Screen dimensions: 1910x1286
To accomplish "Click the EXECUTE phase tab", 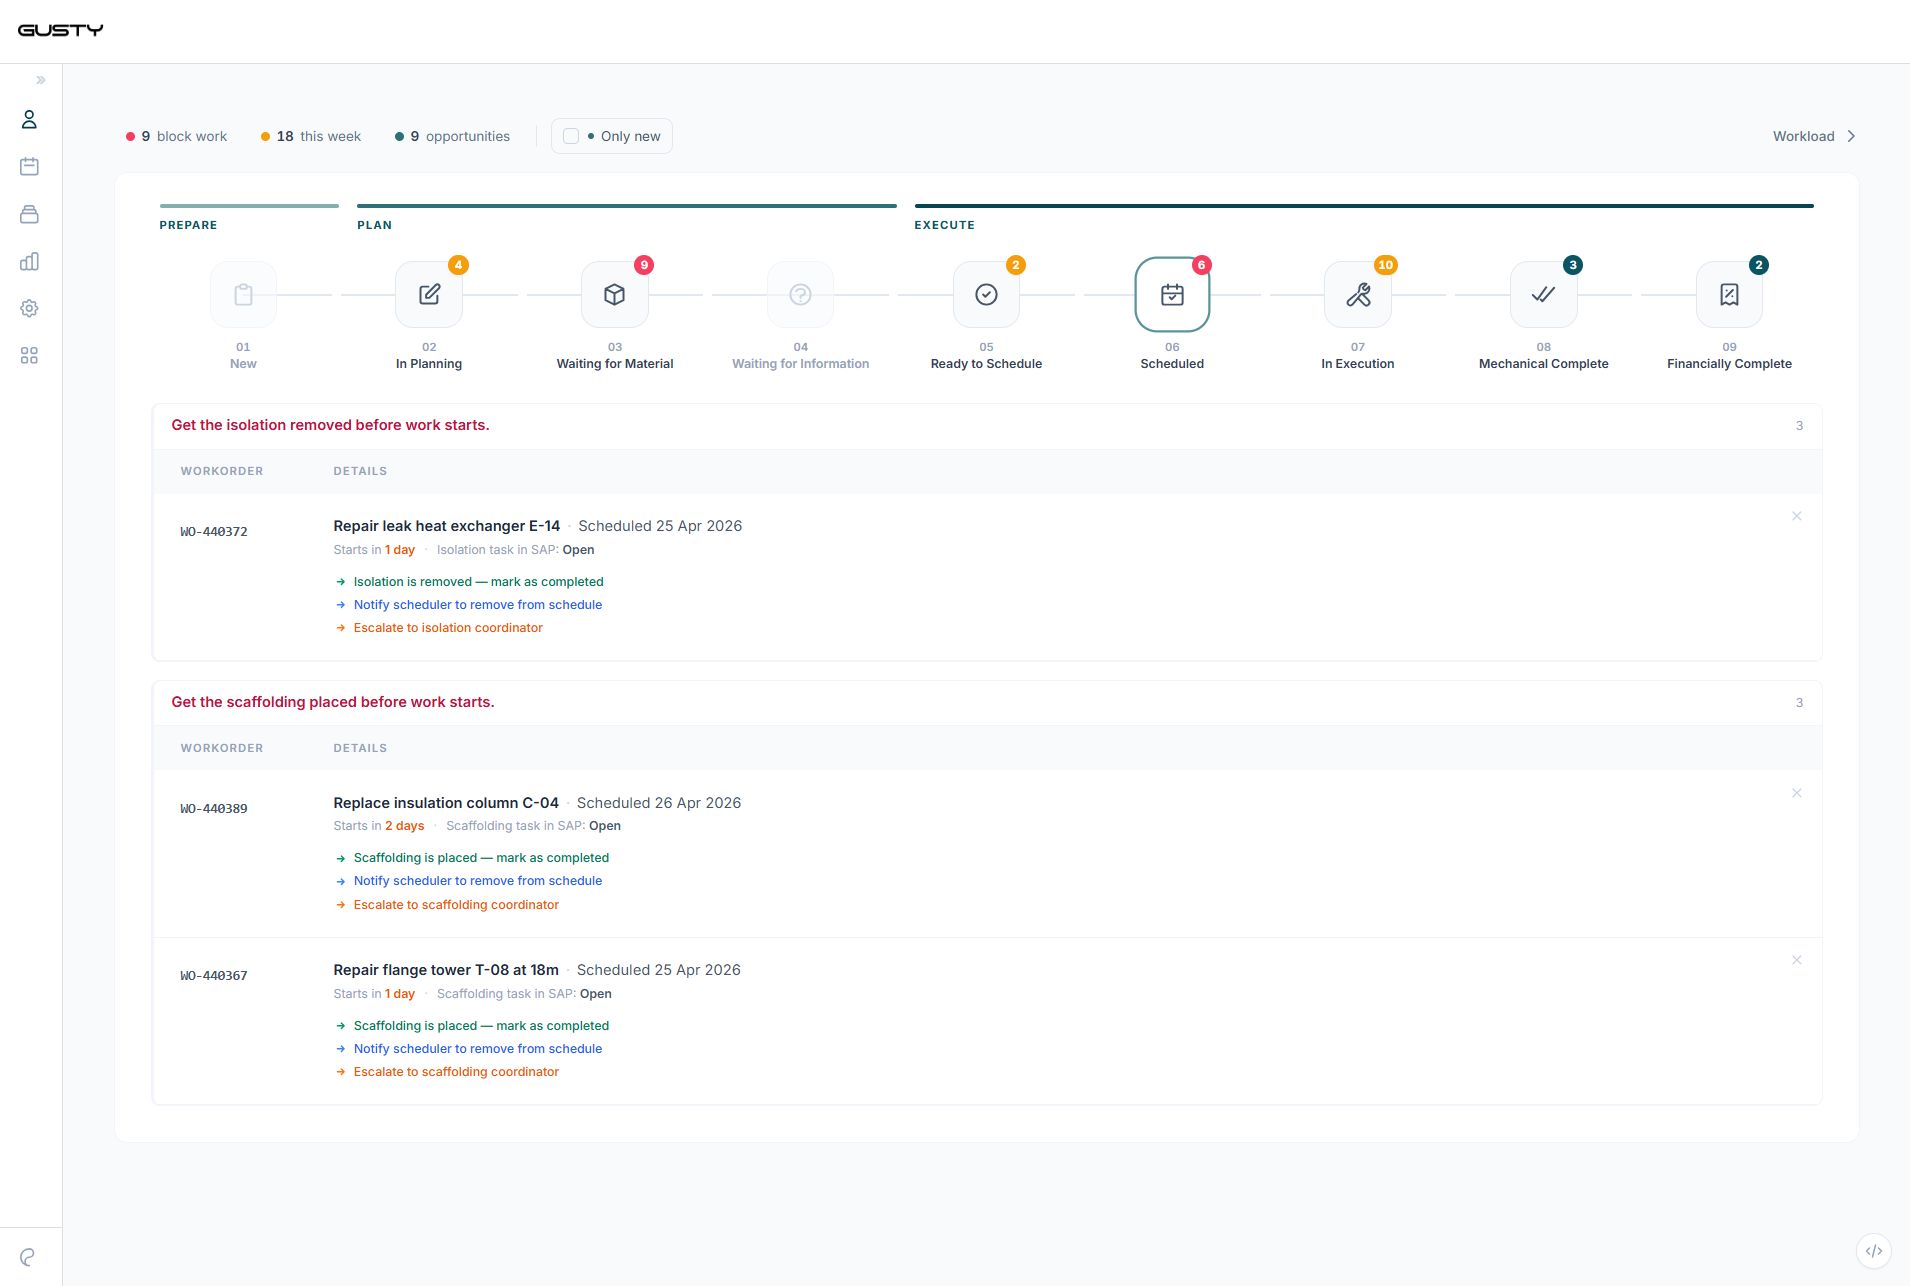I will [x=944, y=225].
